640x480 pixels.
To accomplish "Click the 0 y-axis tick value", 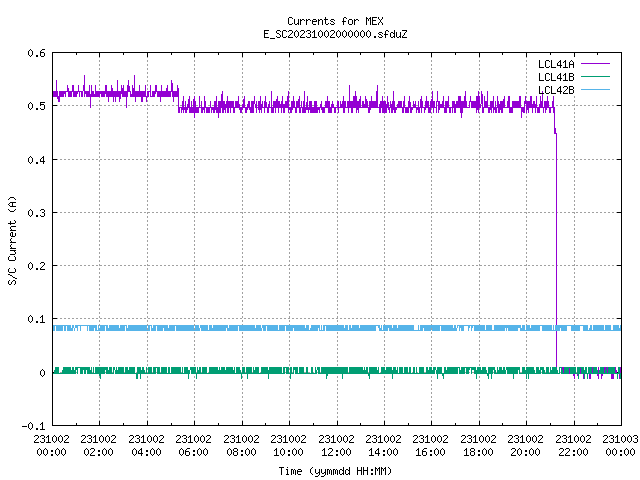I will click(x=42, y=373).
